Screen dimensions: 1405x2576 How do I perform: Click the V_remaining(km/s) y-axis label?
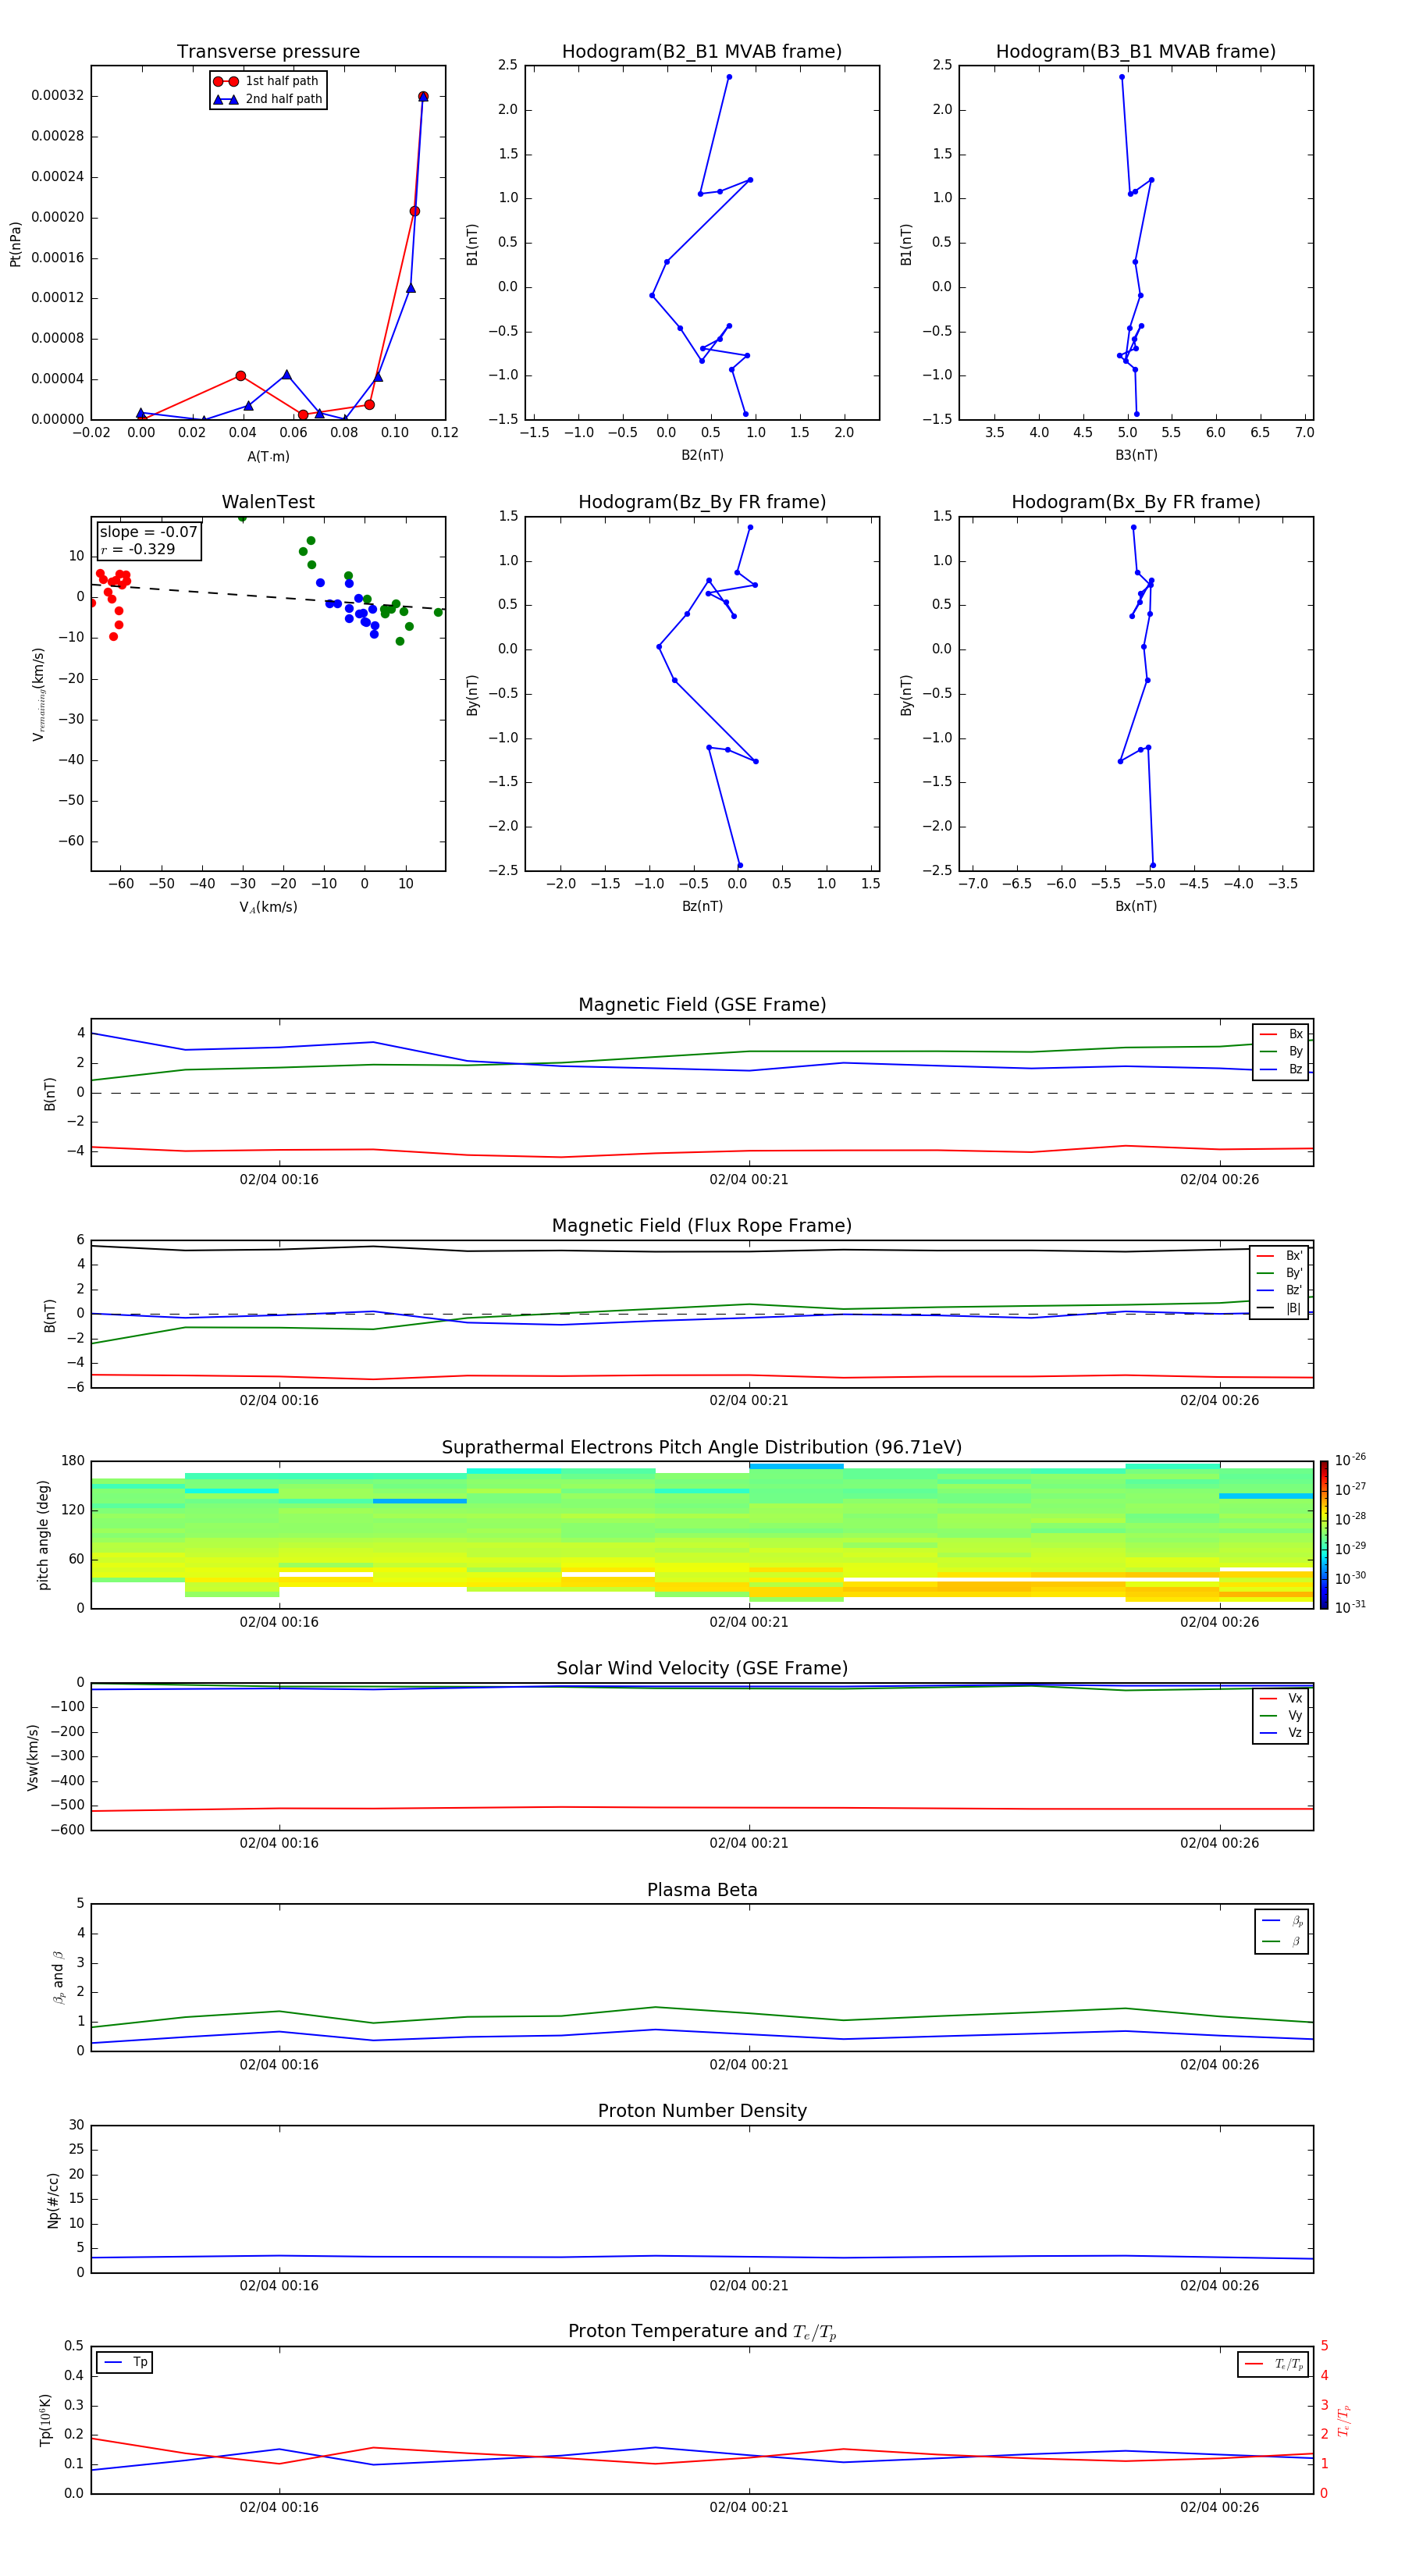point(38,694)
